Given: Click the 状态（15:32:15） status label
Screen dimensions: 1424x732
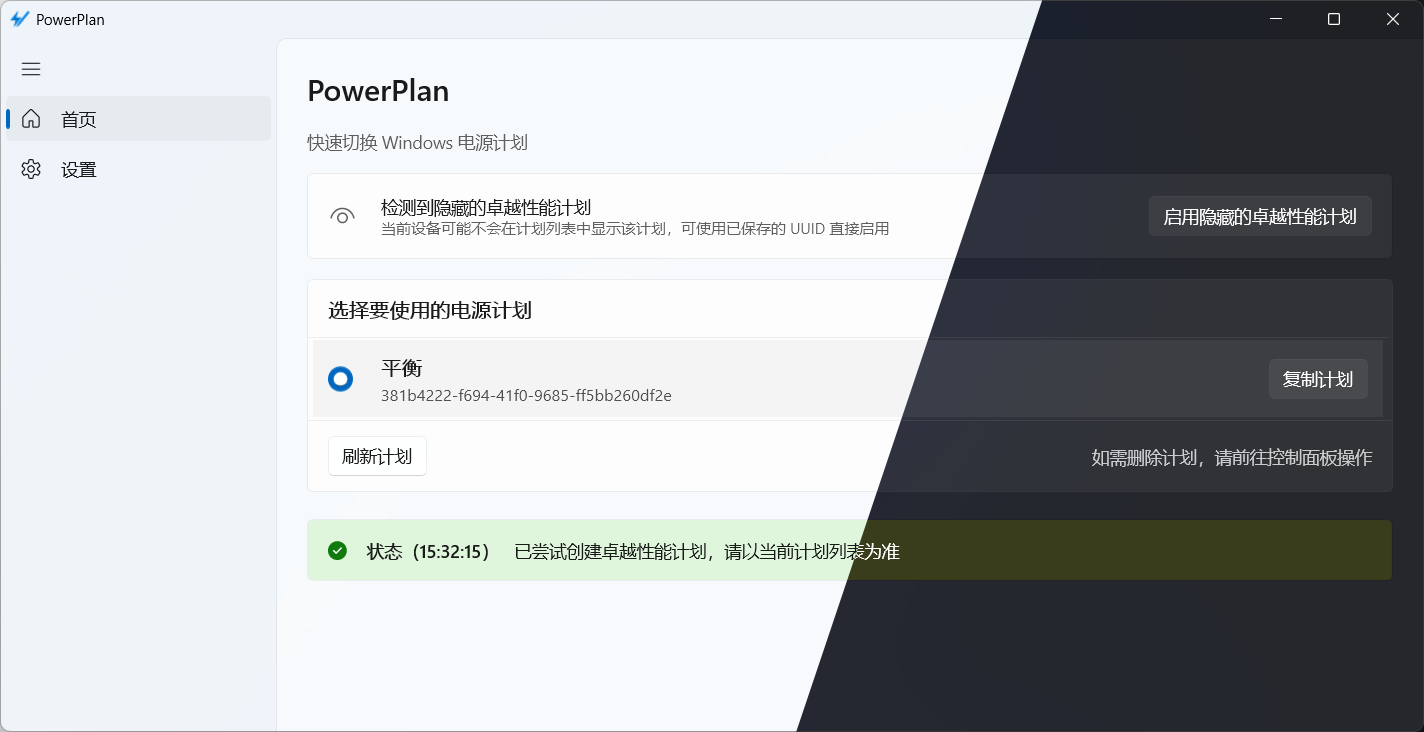Looking at the screenshot, I should click(x=429, y=551).
